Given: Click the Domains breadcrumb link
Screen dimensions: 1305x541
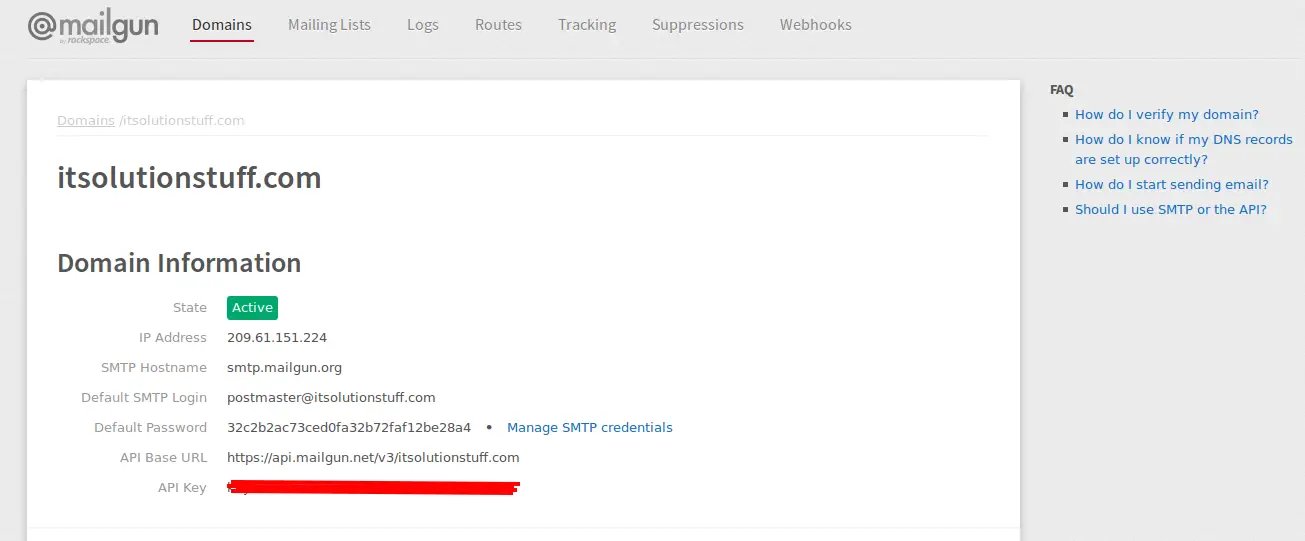Looking at the screenshot, I should 86,121.
